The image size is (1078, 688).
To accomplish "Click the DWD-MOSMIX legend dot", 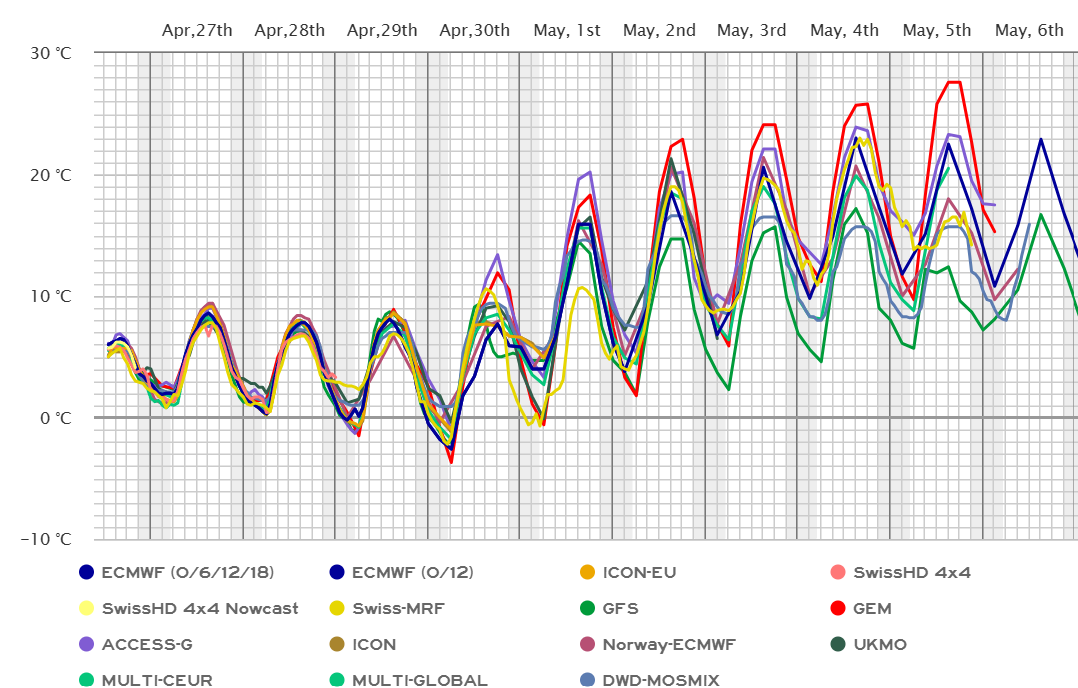I will (589, 681).
